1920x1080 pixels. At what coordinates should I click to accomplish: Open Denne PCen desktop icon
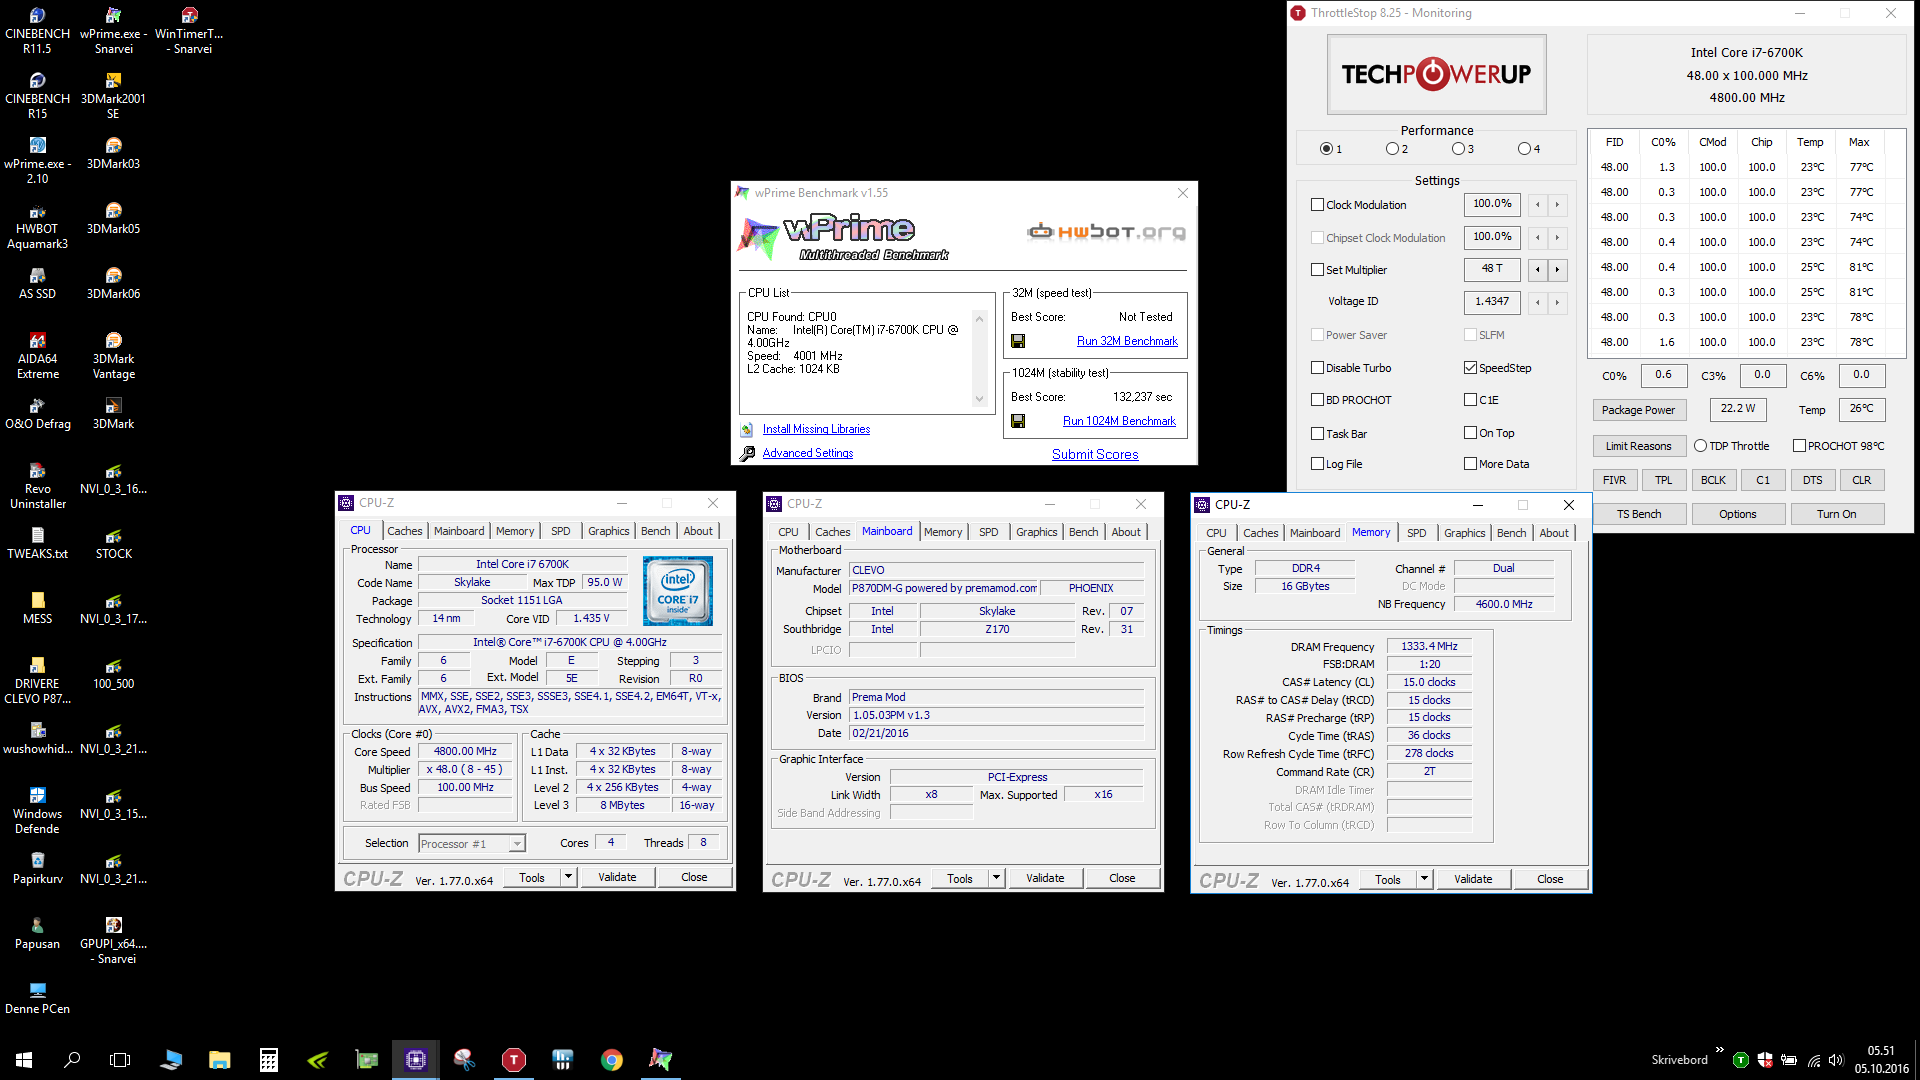pos(37,998)
